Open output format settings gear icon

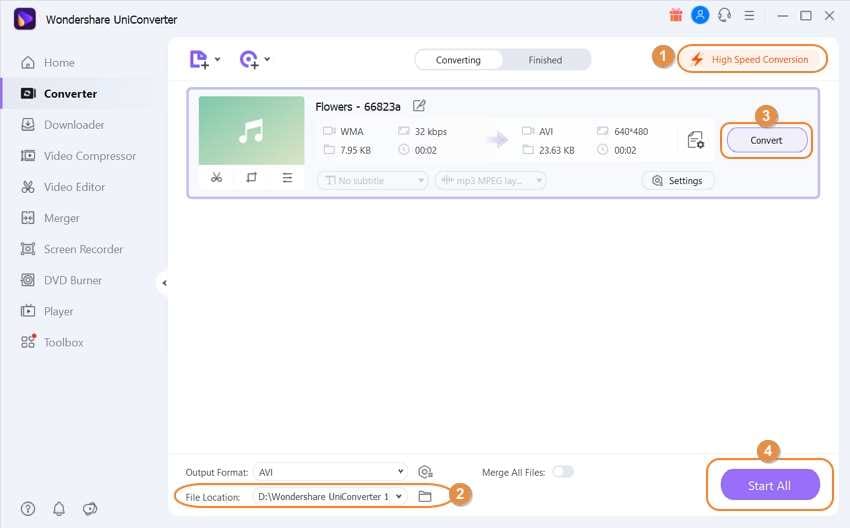425,472
